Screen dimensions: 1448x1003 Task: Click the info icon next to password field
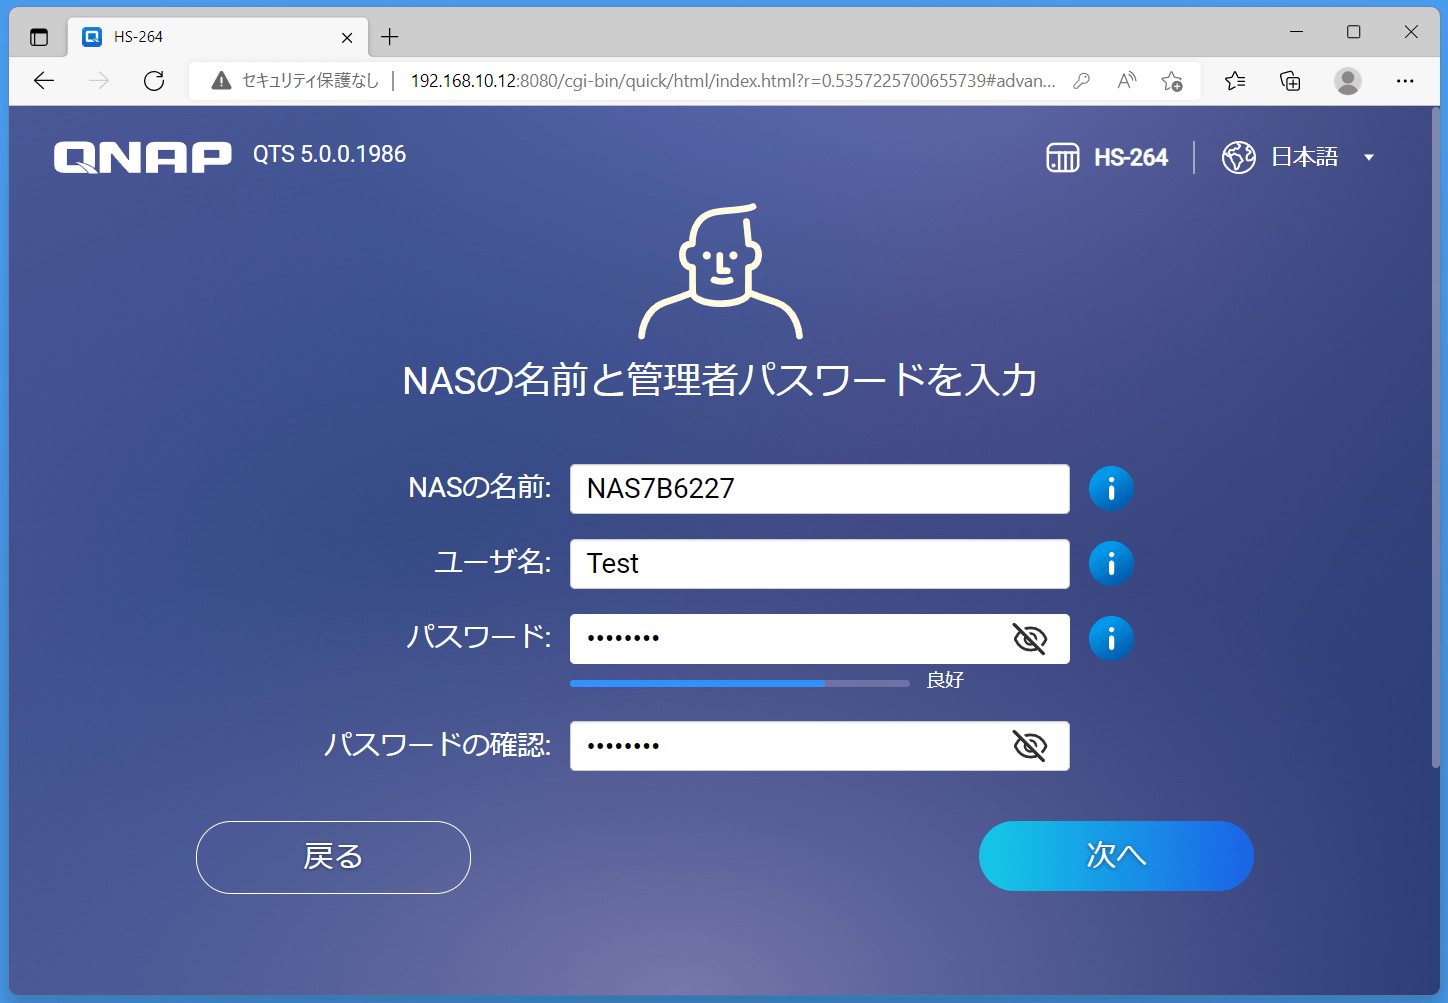[x=1111, y=639]
